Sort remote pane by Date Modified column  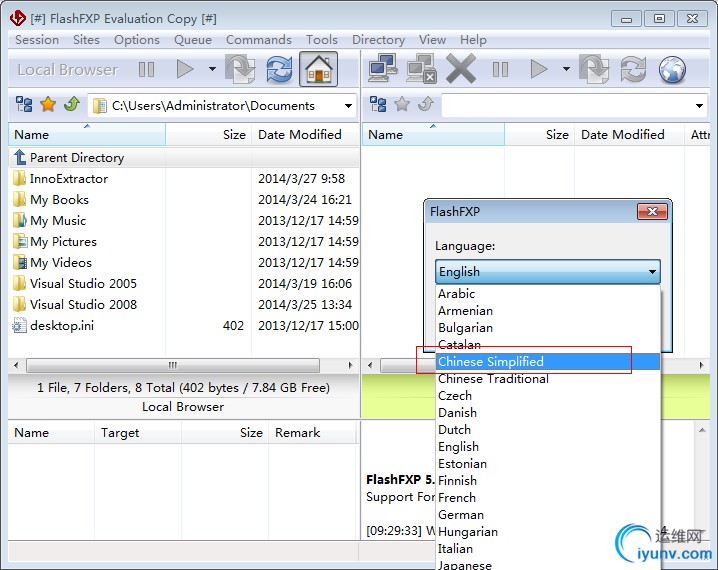tap(629, 135)
